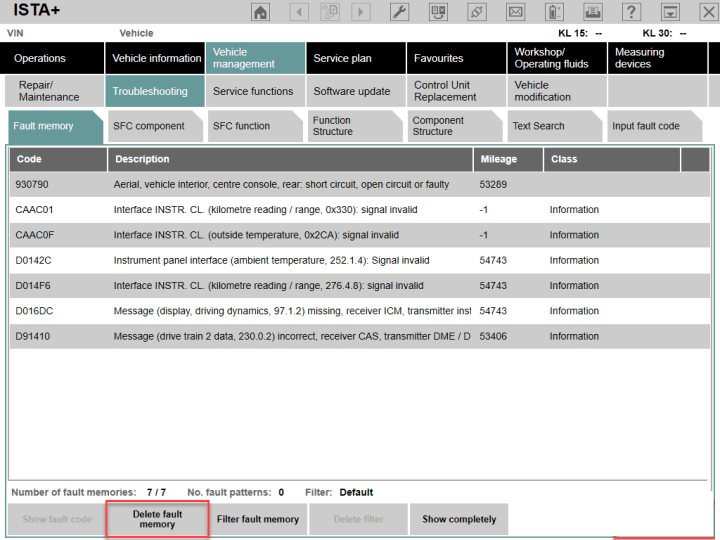The width and height of the screenshot is (720, 540).
Task: Click the Delete filter button
Action: [358, 519]
